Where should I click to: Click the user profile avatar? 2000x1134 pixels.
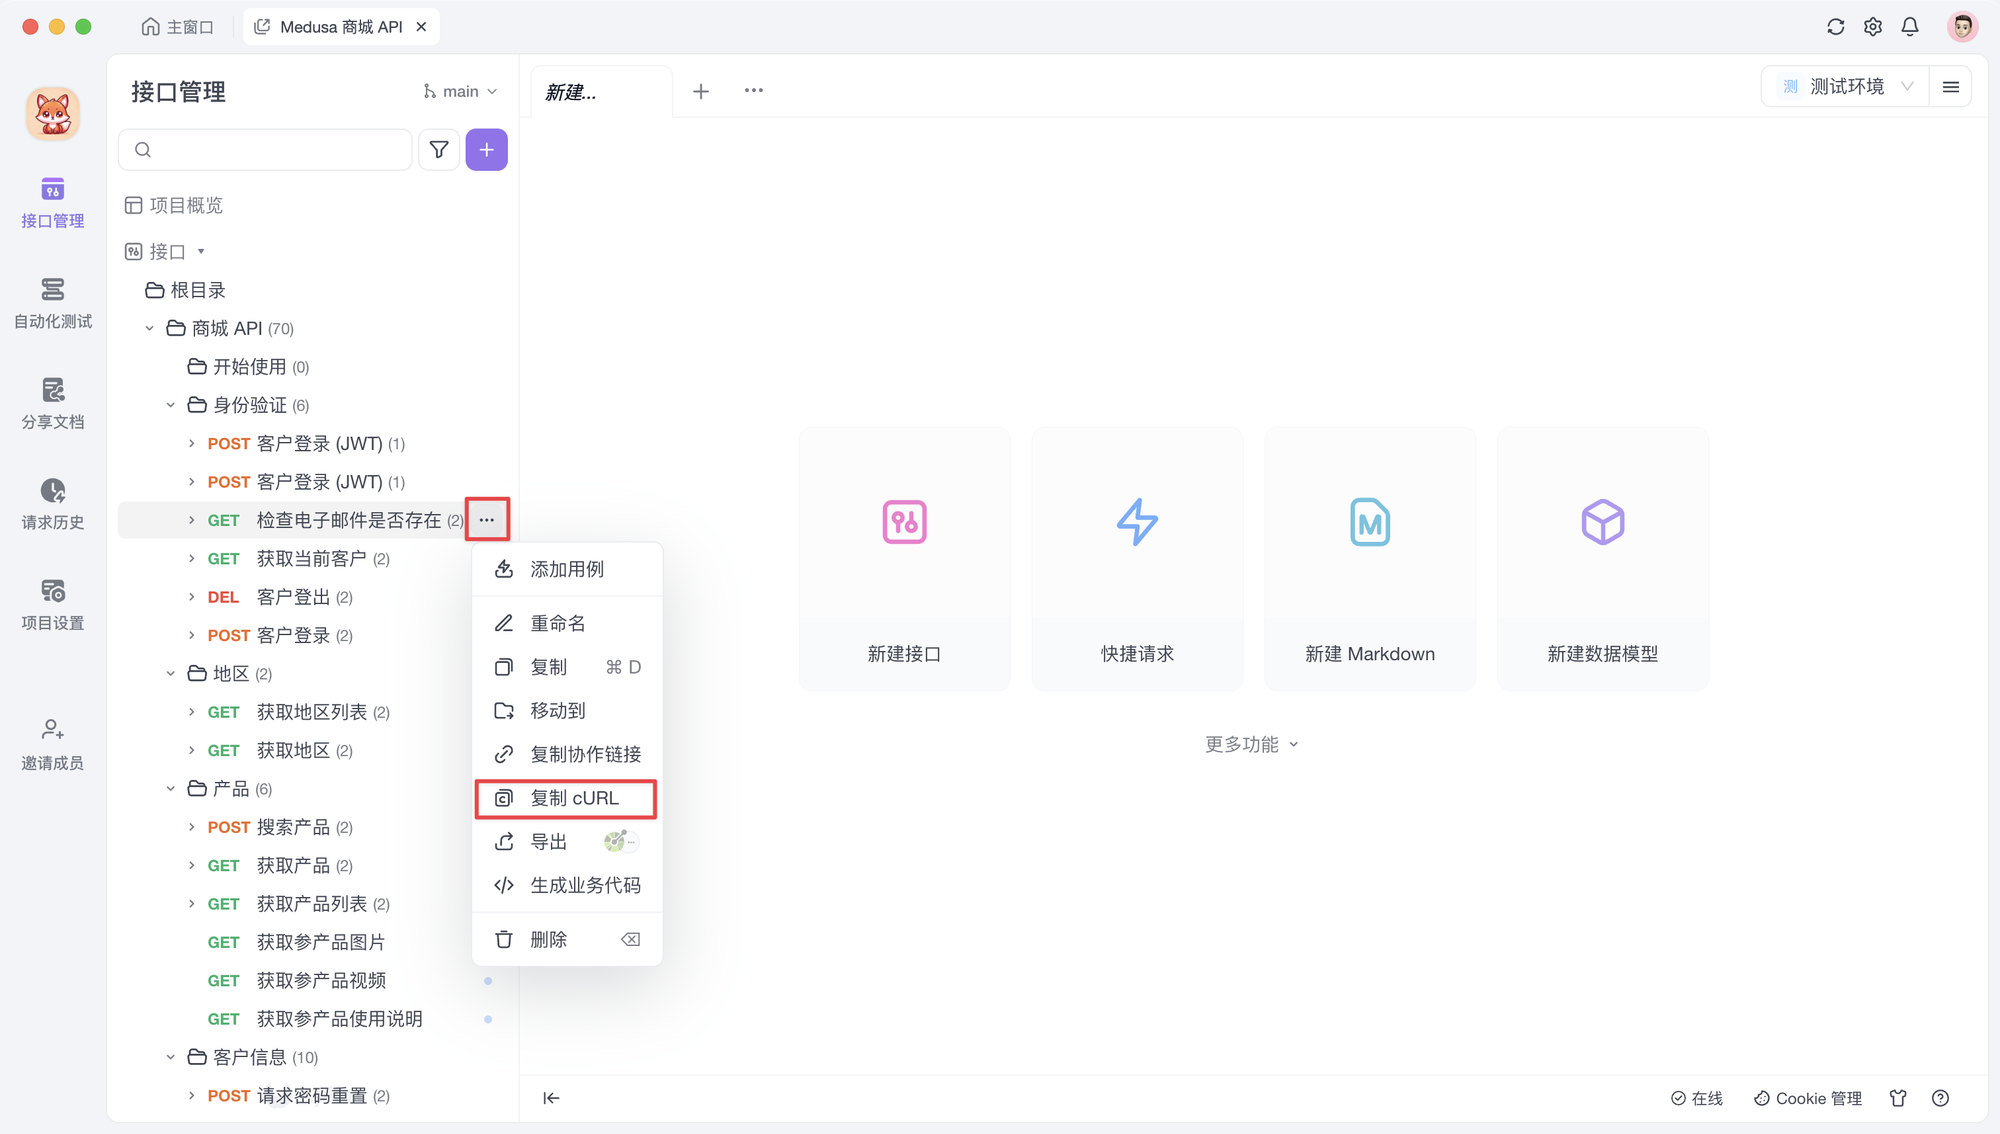coord(1962,27)
